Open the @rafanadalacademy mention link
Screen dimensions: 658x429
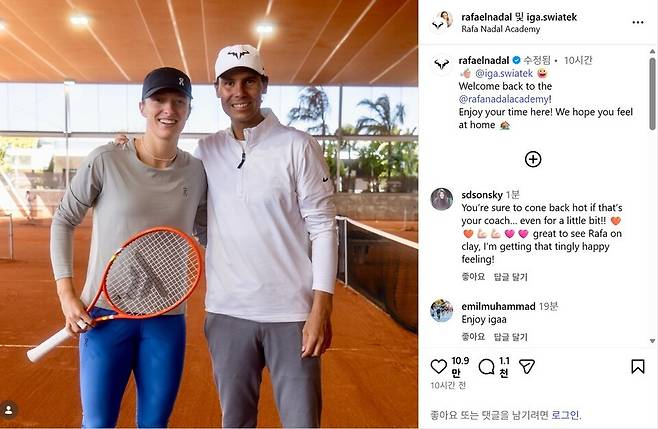[x=505, y=99]
